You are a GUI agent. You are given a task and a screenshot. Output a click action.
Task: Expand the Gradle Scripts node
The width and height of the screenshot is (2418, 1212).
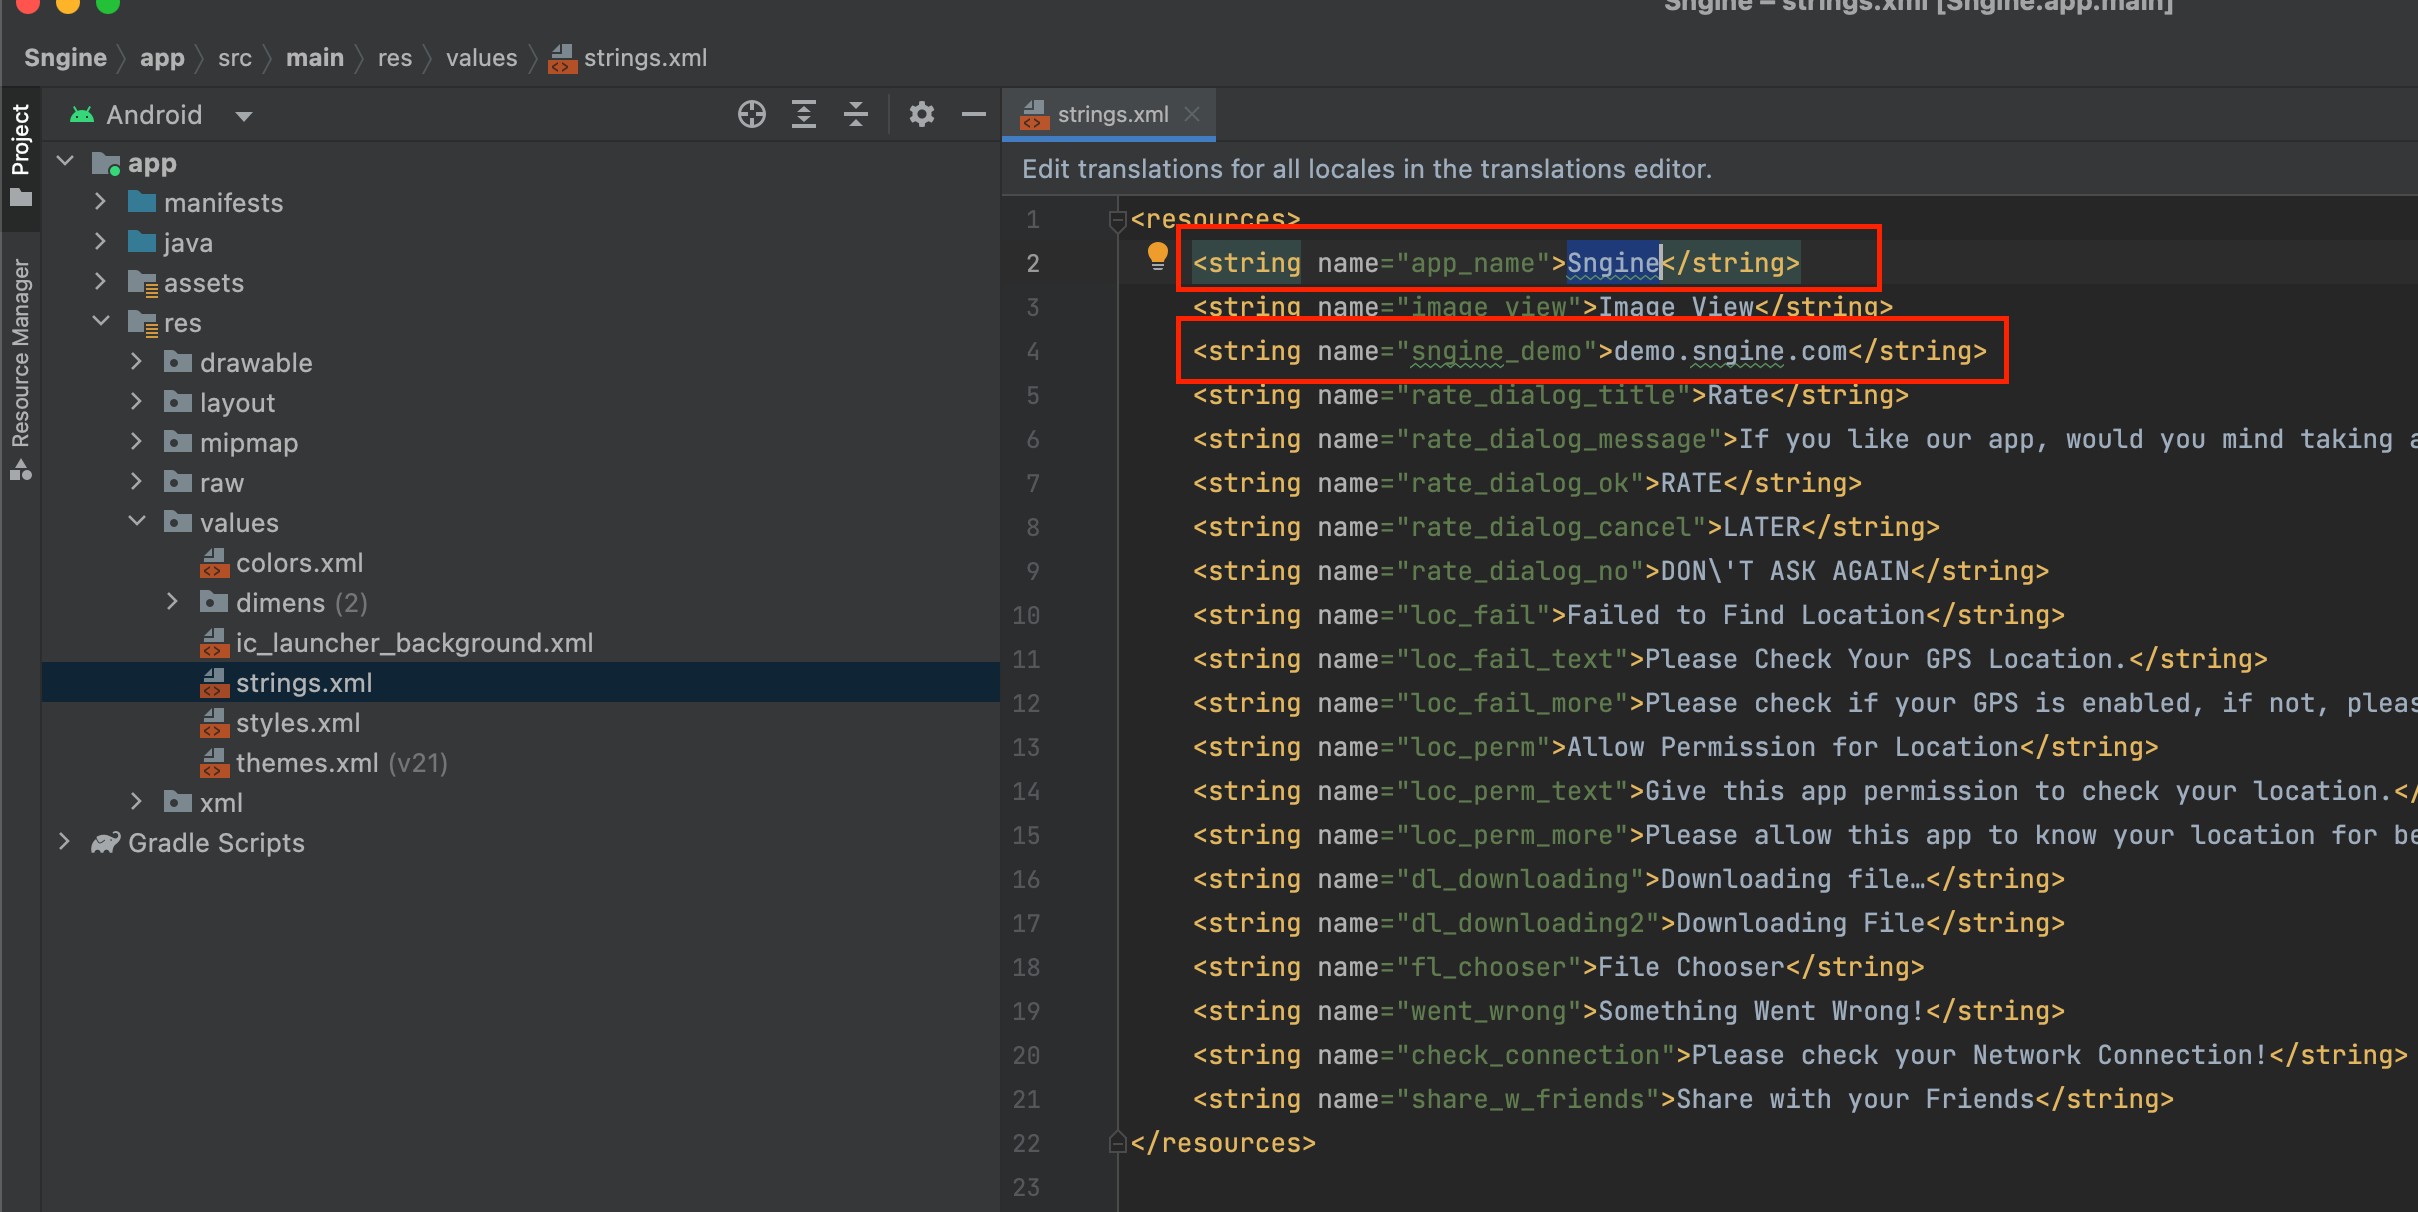coord(65,842)
